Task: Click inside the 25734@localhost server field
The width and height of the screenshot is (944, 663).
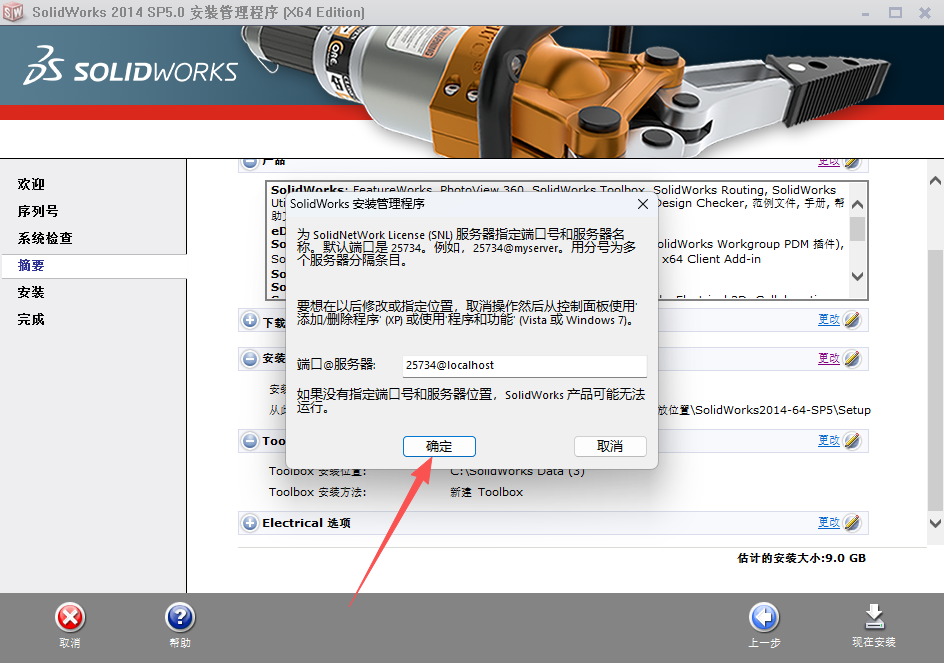Action: [x=524, y=366]
